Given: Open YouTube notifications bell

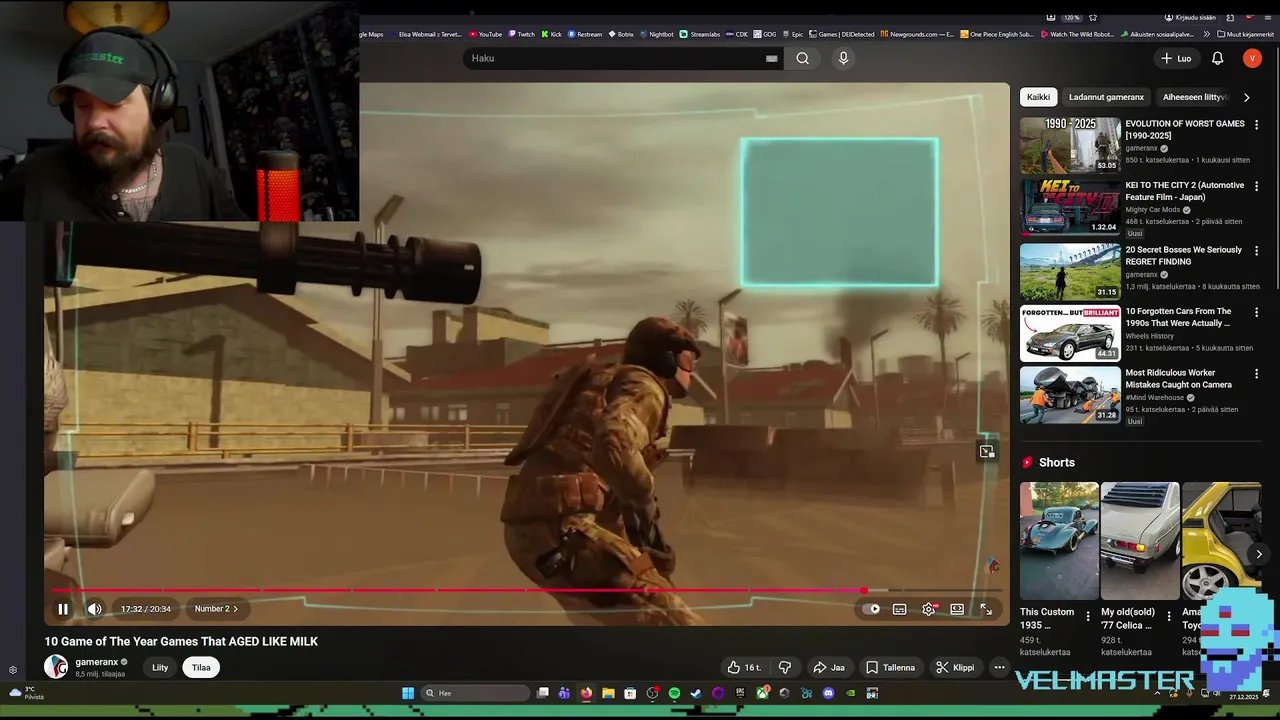Looking at the screenshot, I should point(1217,58).
